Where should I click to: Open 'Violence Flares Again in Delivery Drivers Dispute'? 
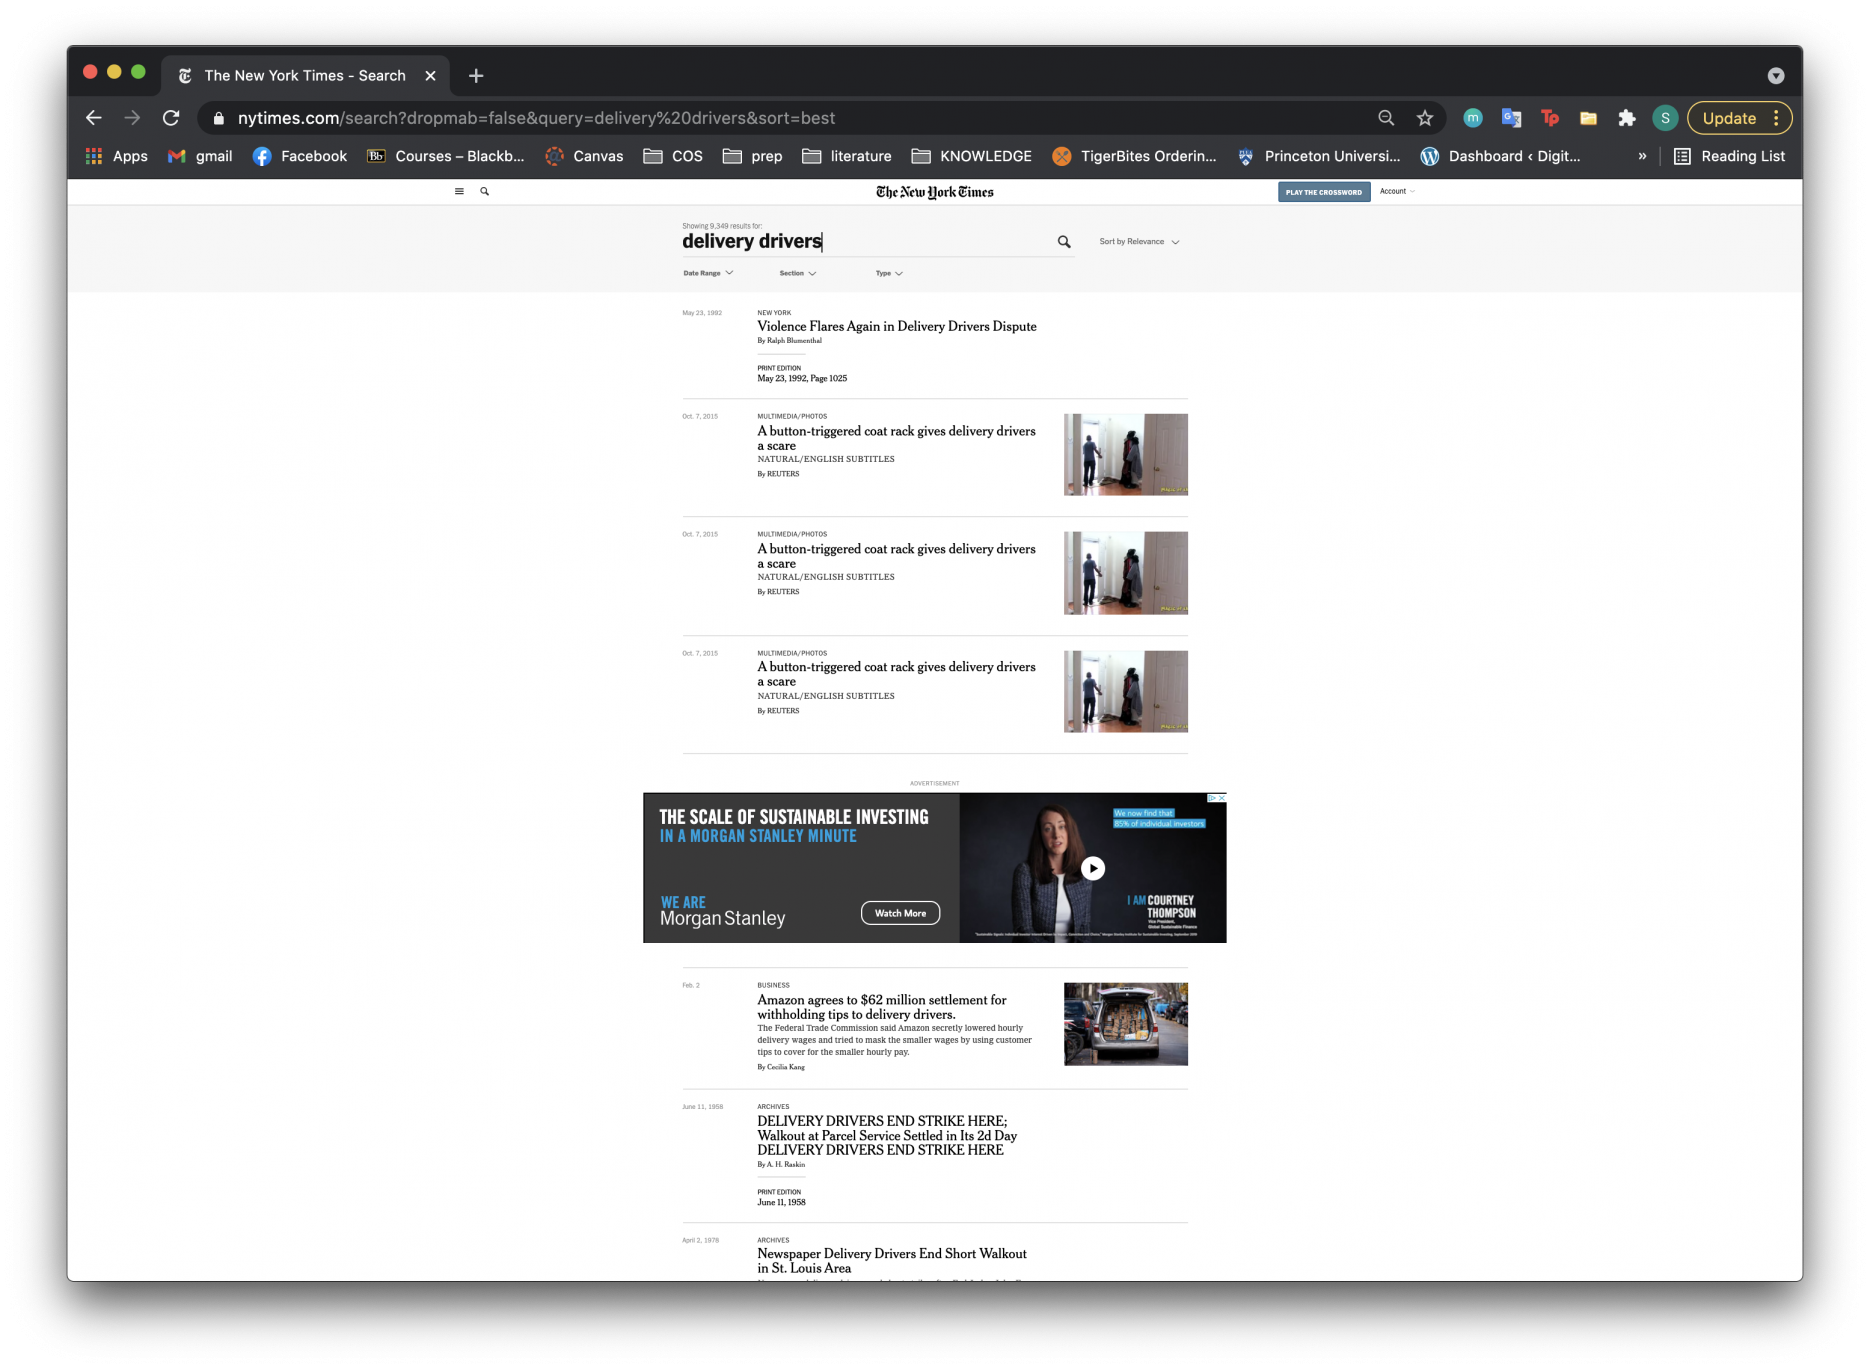(897, 327)
